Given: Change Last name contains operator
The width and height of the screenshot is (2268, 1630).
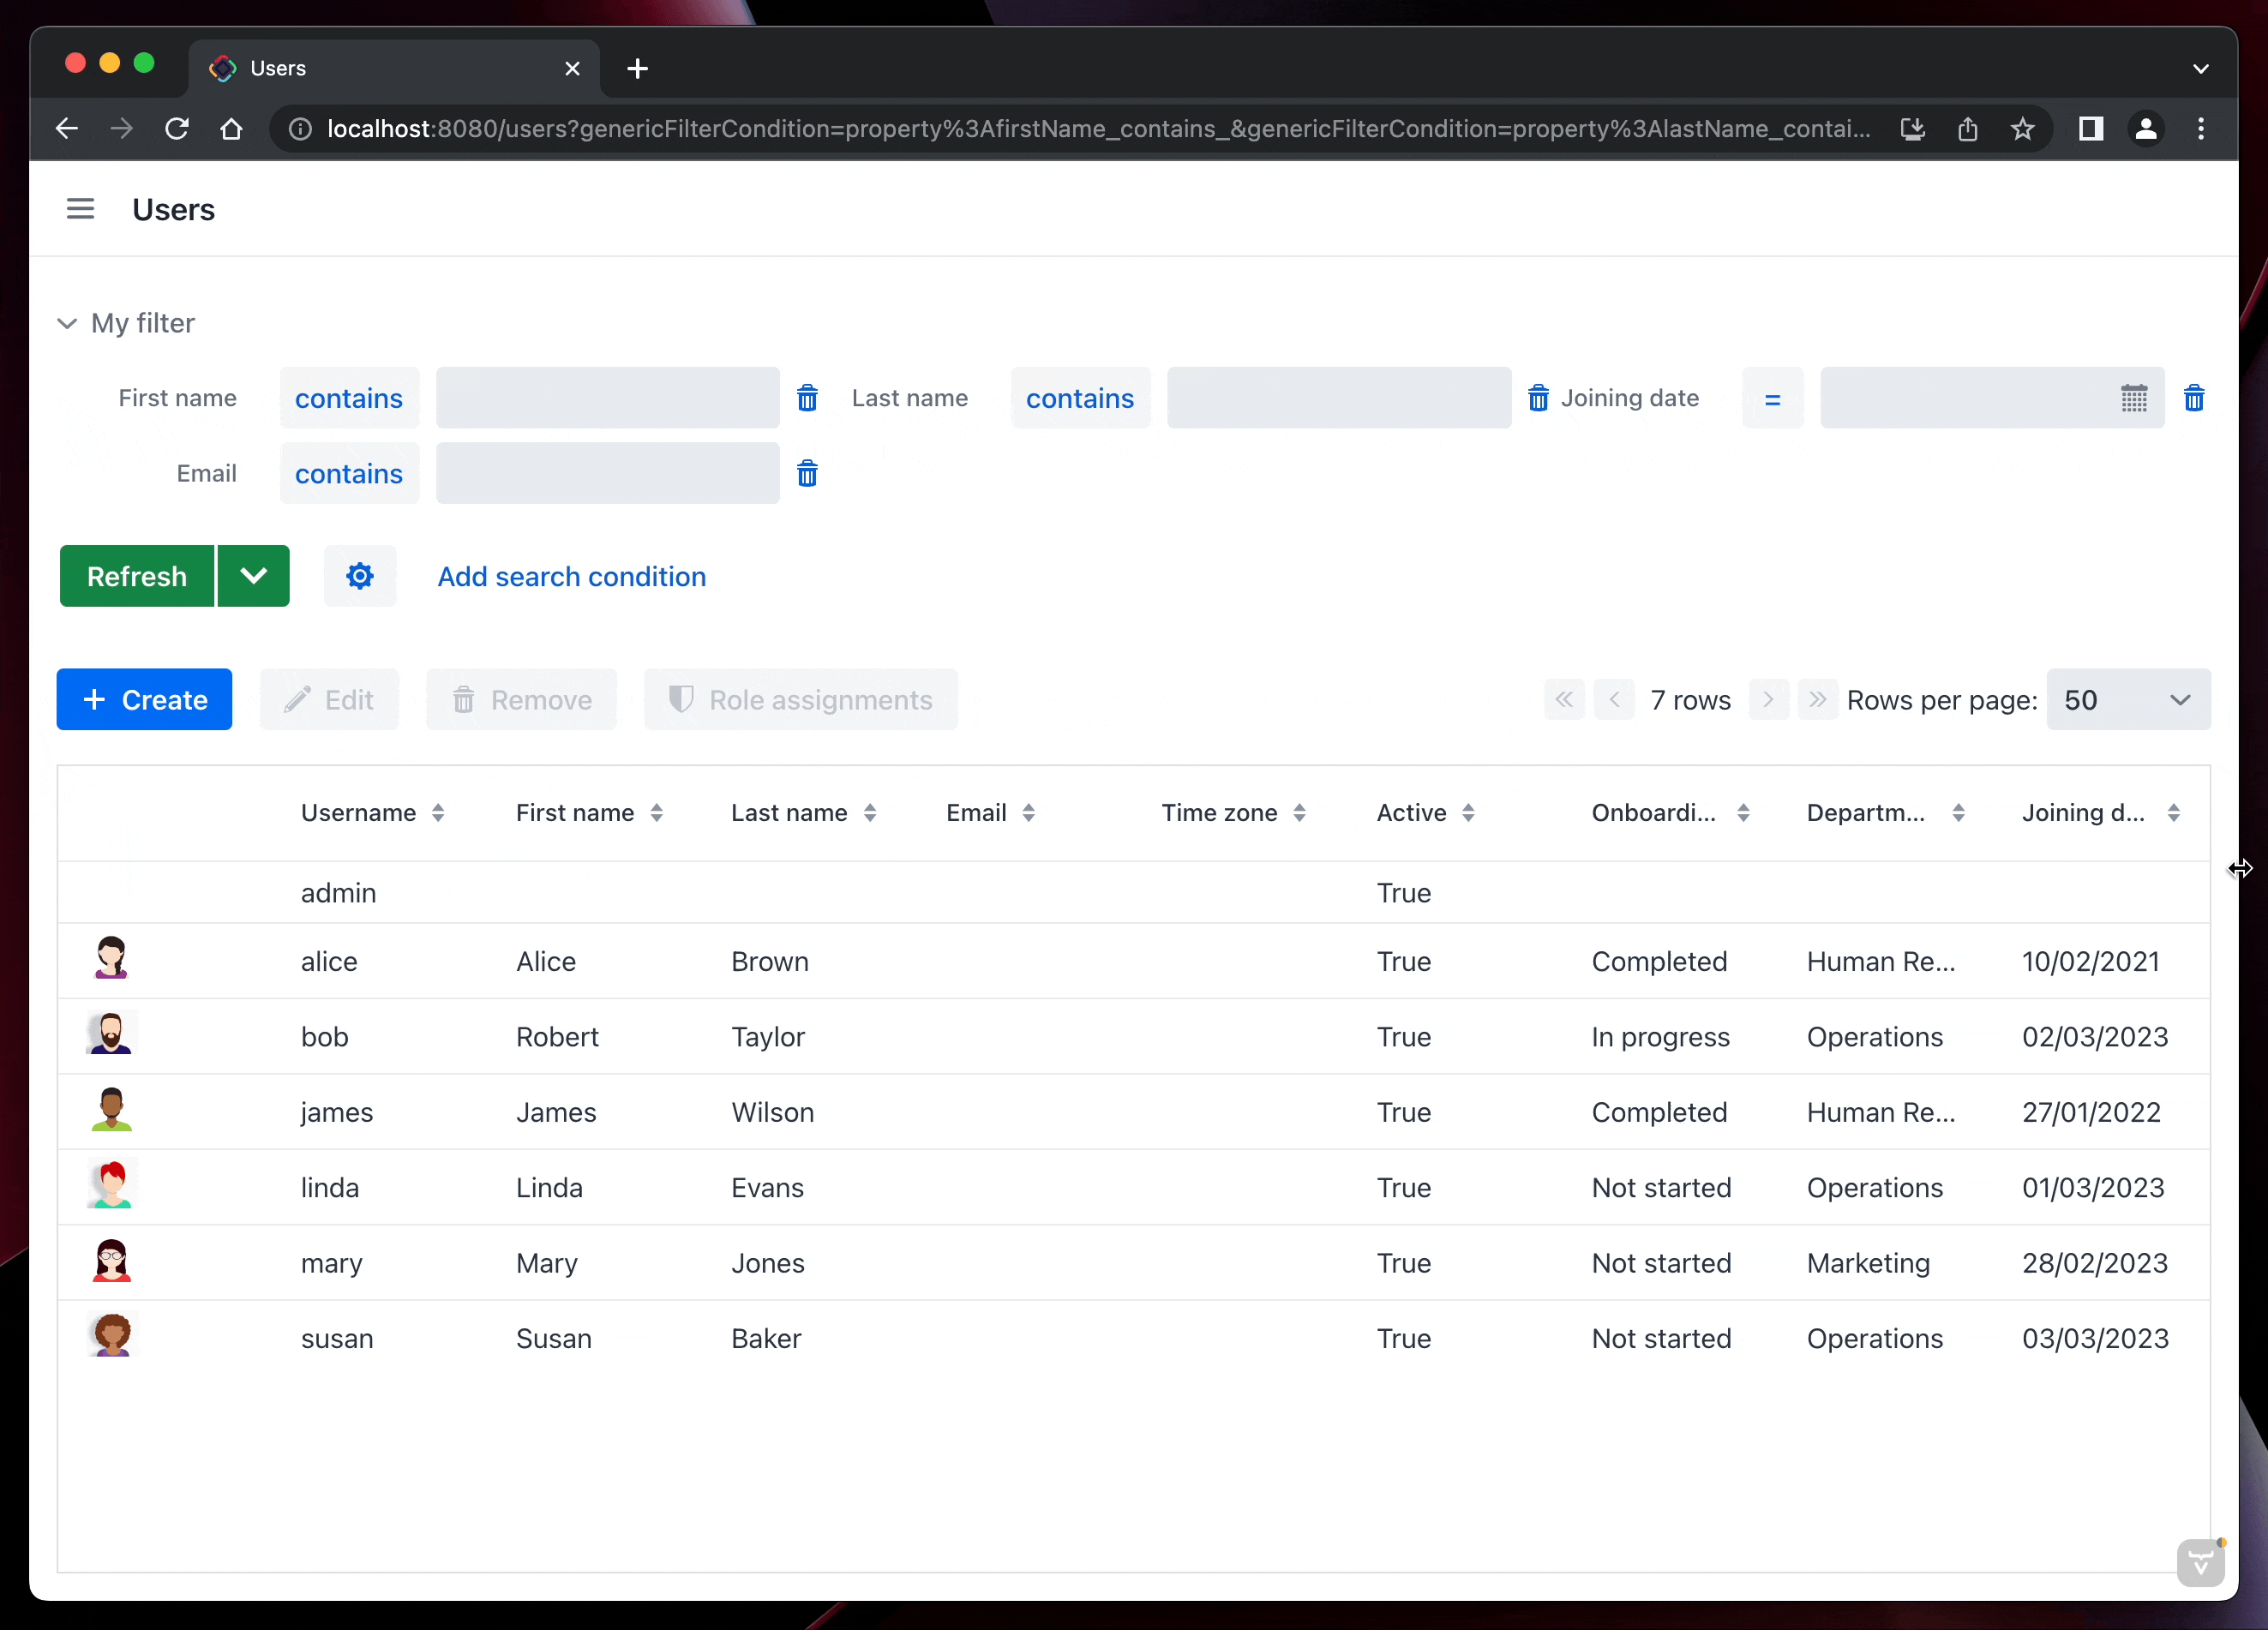Looking at the screenshot, I should click(1080, 398).
